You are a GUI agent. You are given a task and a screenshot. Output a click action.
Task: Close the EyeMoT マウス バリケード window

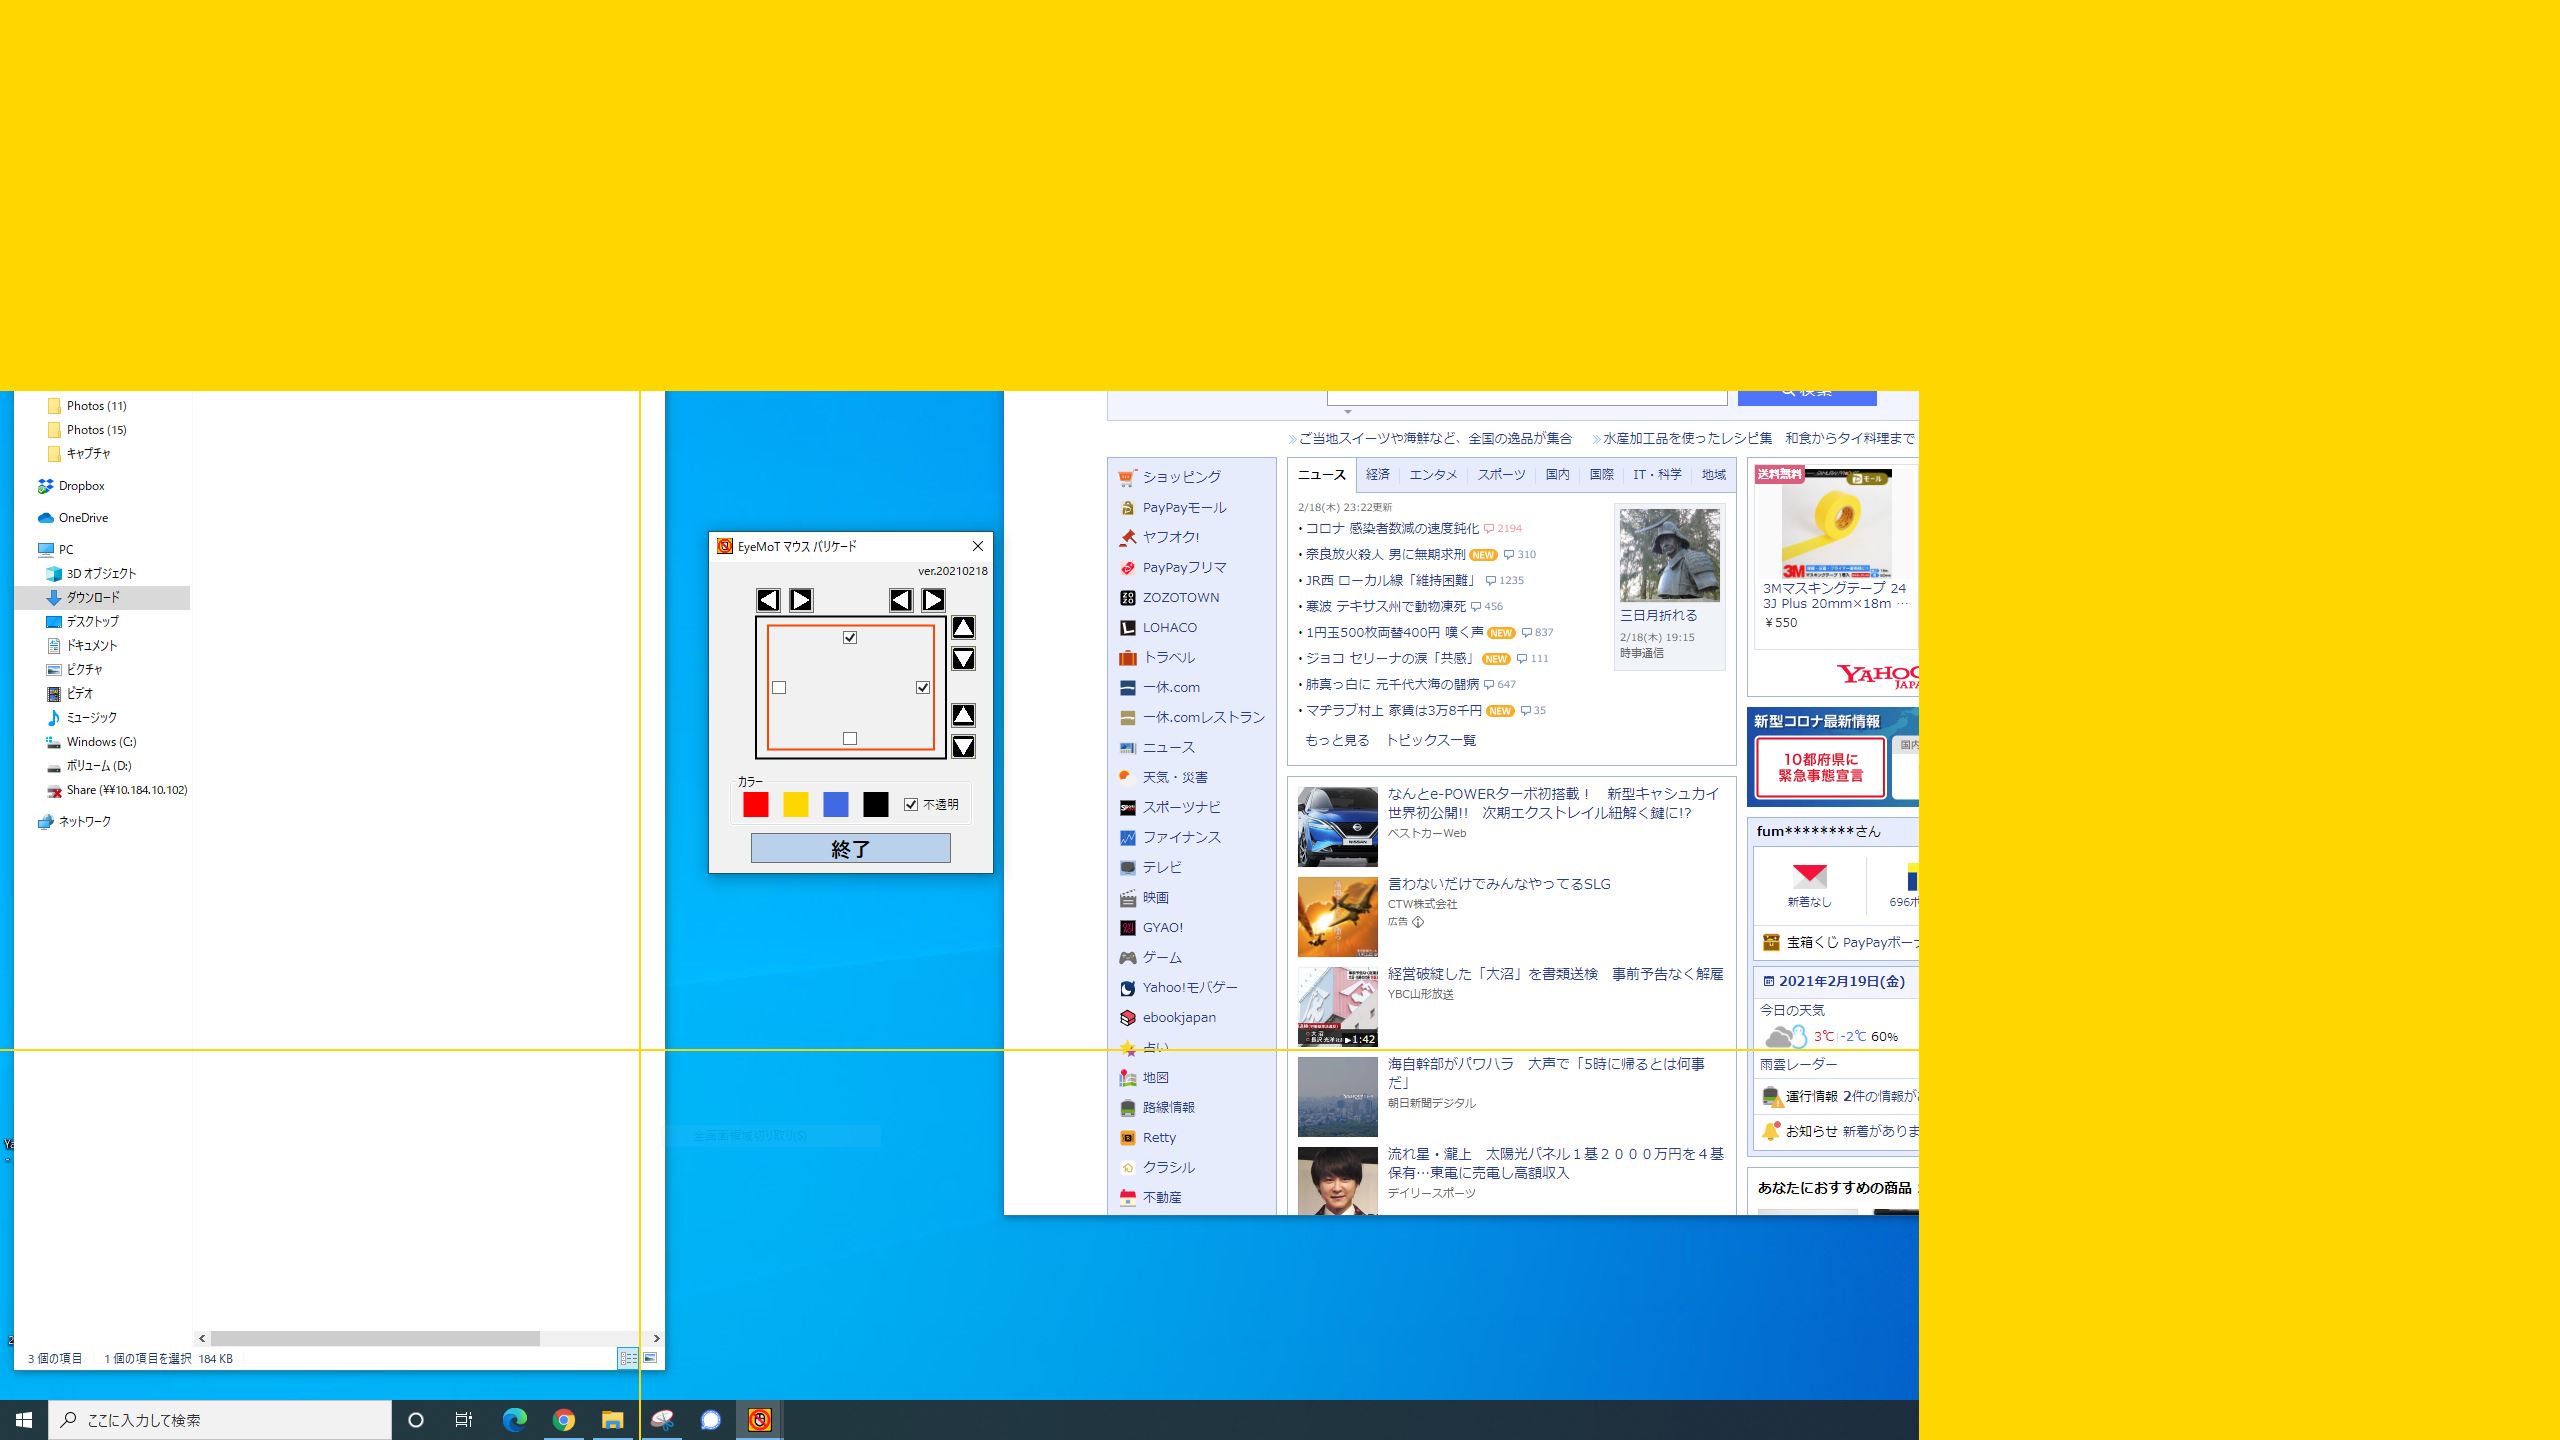click(978, 546)
